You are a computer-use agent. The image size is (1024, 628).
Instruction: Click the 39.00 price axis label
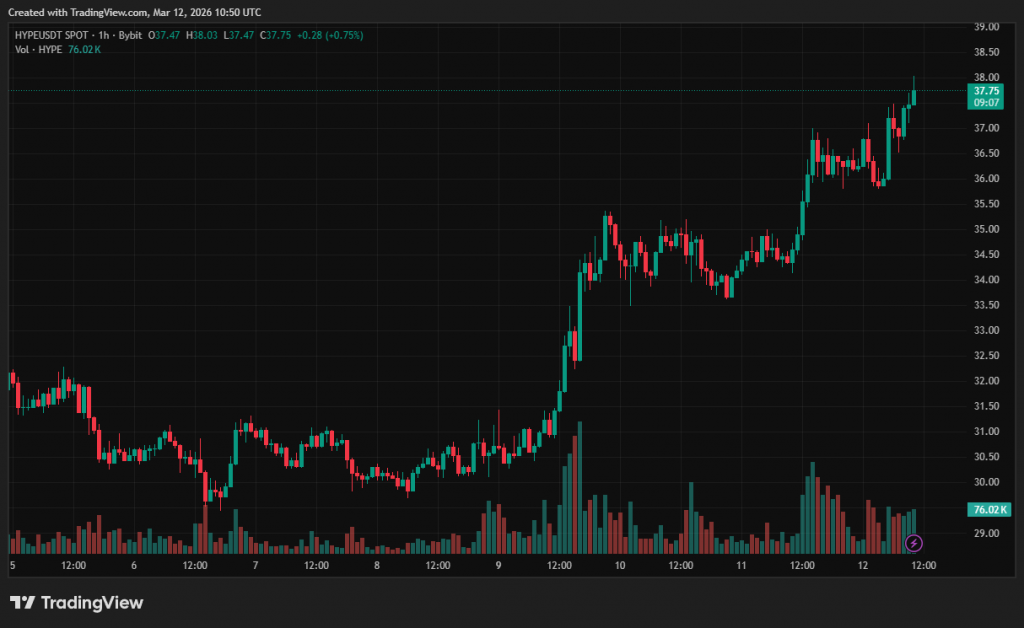pos(985,27)
